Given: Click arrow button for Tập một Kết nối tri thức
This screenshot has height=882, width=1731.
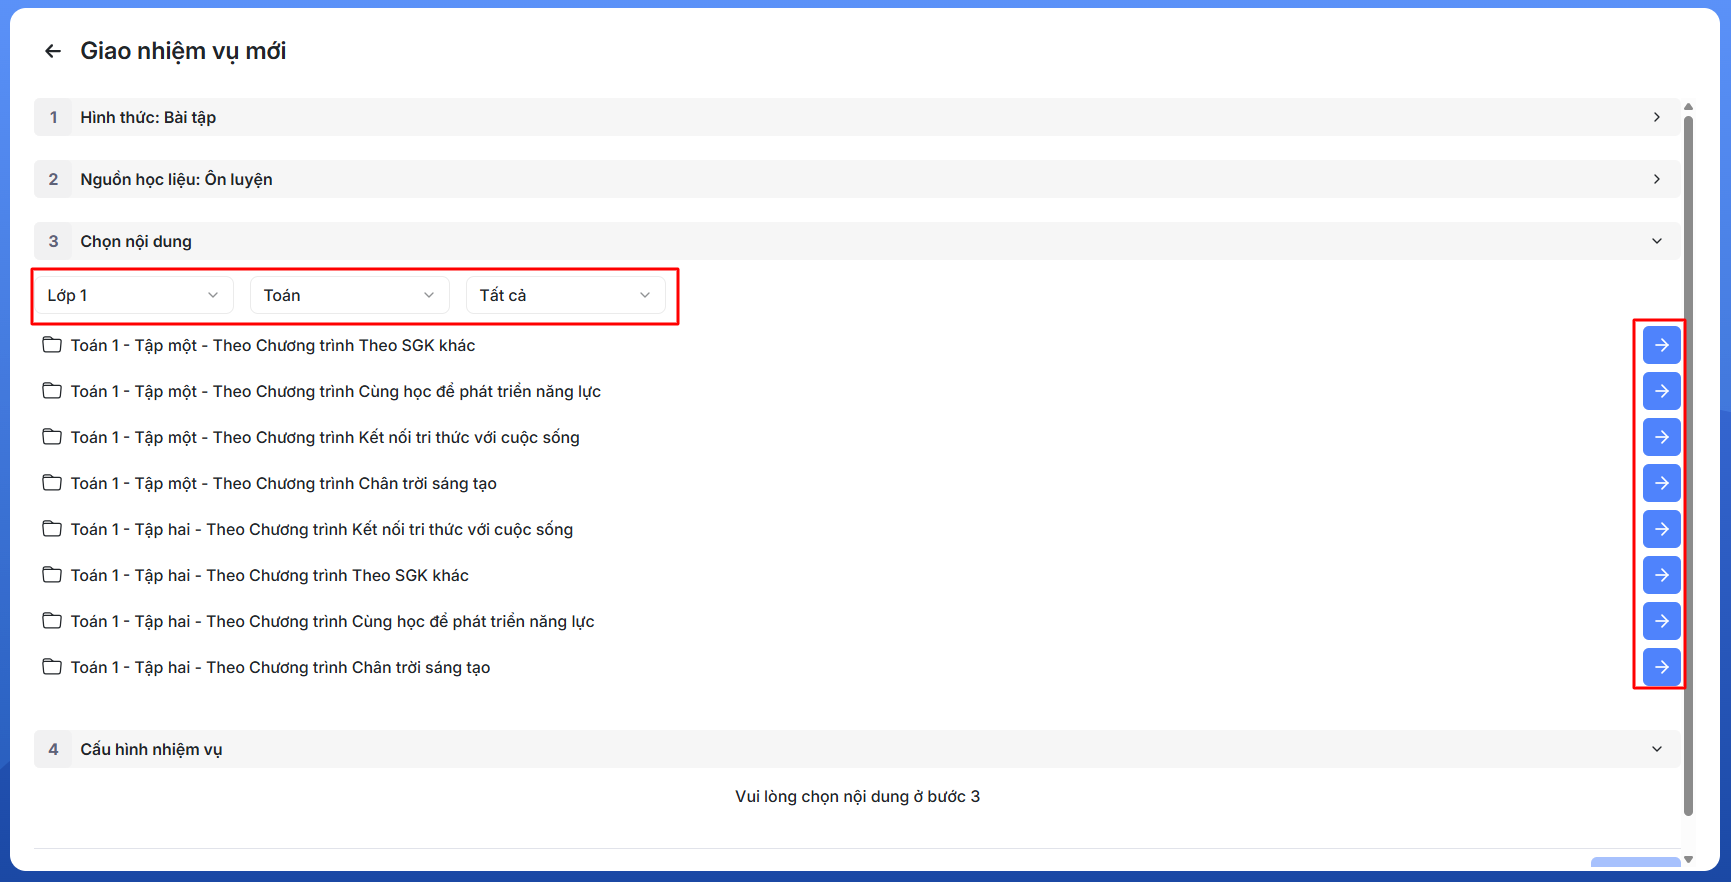Looking at the screenshot, I should click(1661, 437).
